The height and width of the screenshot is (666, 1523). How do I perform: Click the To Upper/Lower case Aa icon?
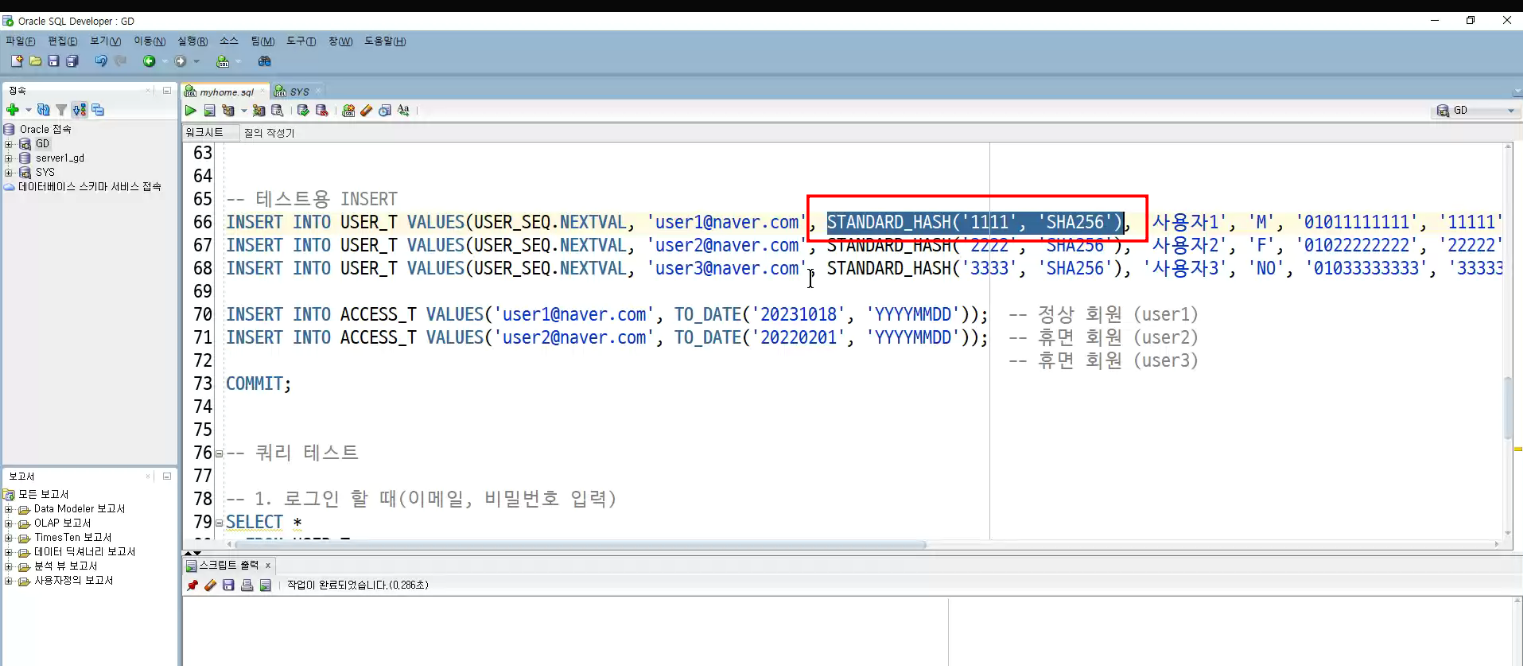point(403,110)
